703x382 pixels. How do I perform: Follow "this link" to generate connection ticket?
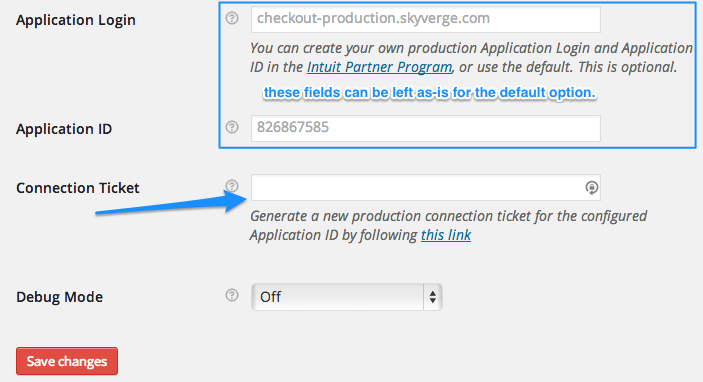coord(446,235)
